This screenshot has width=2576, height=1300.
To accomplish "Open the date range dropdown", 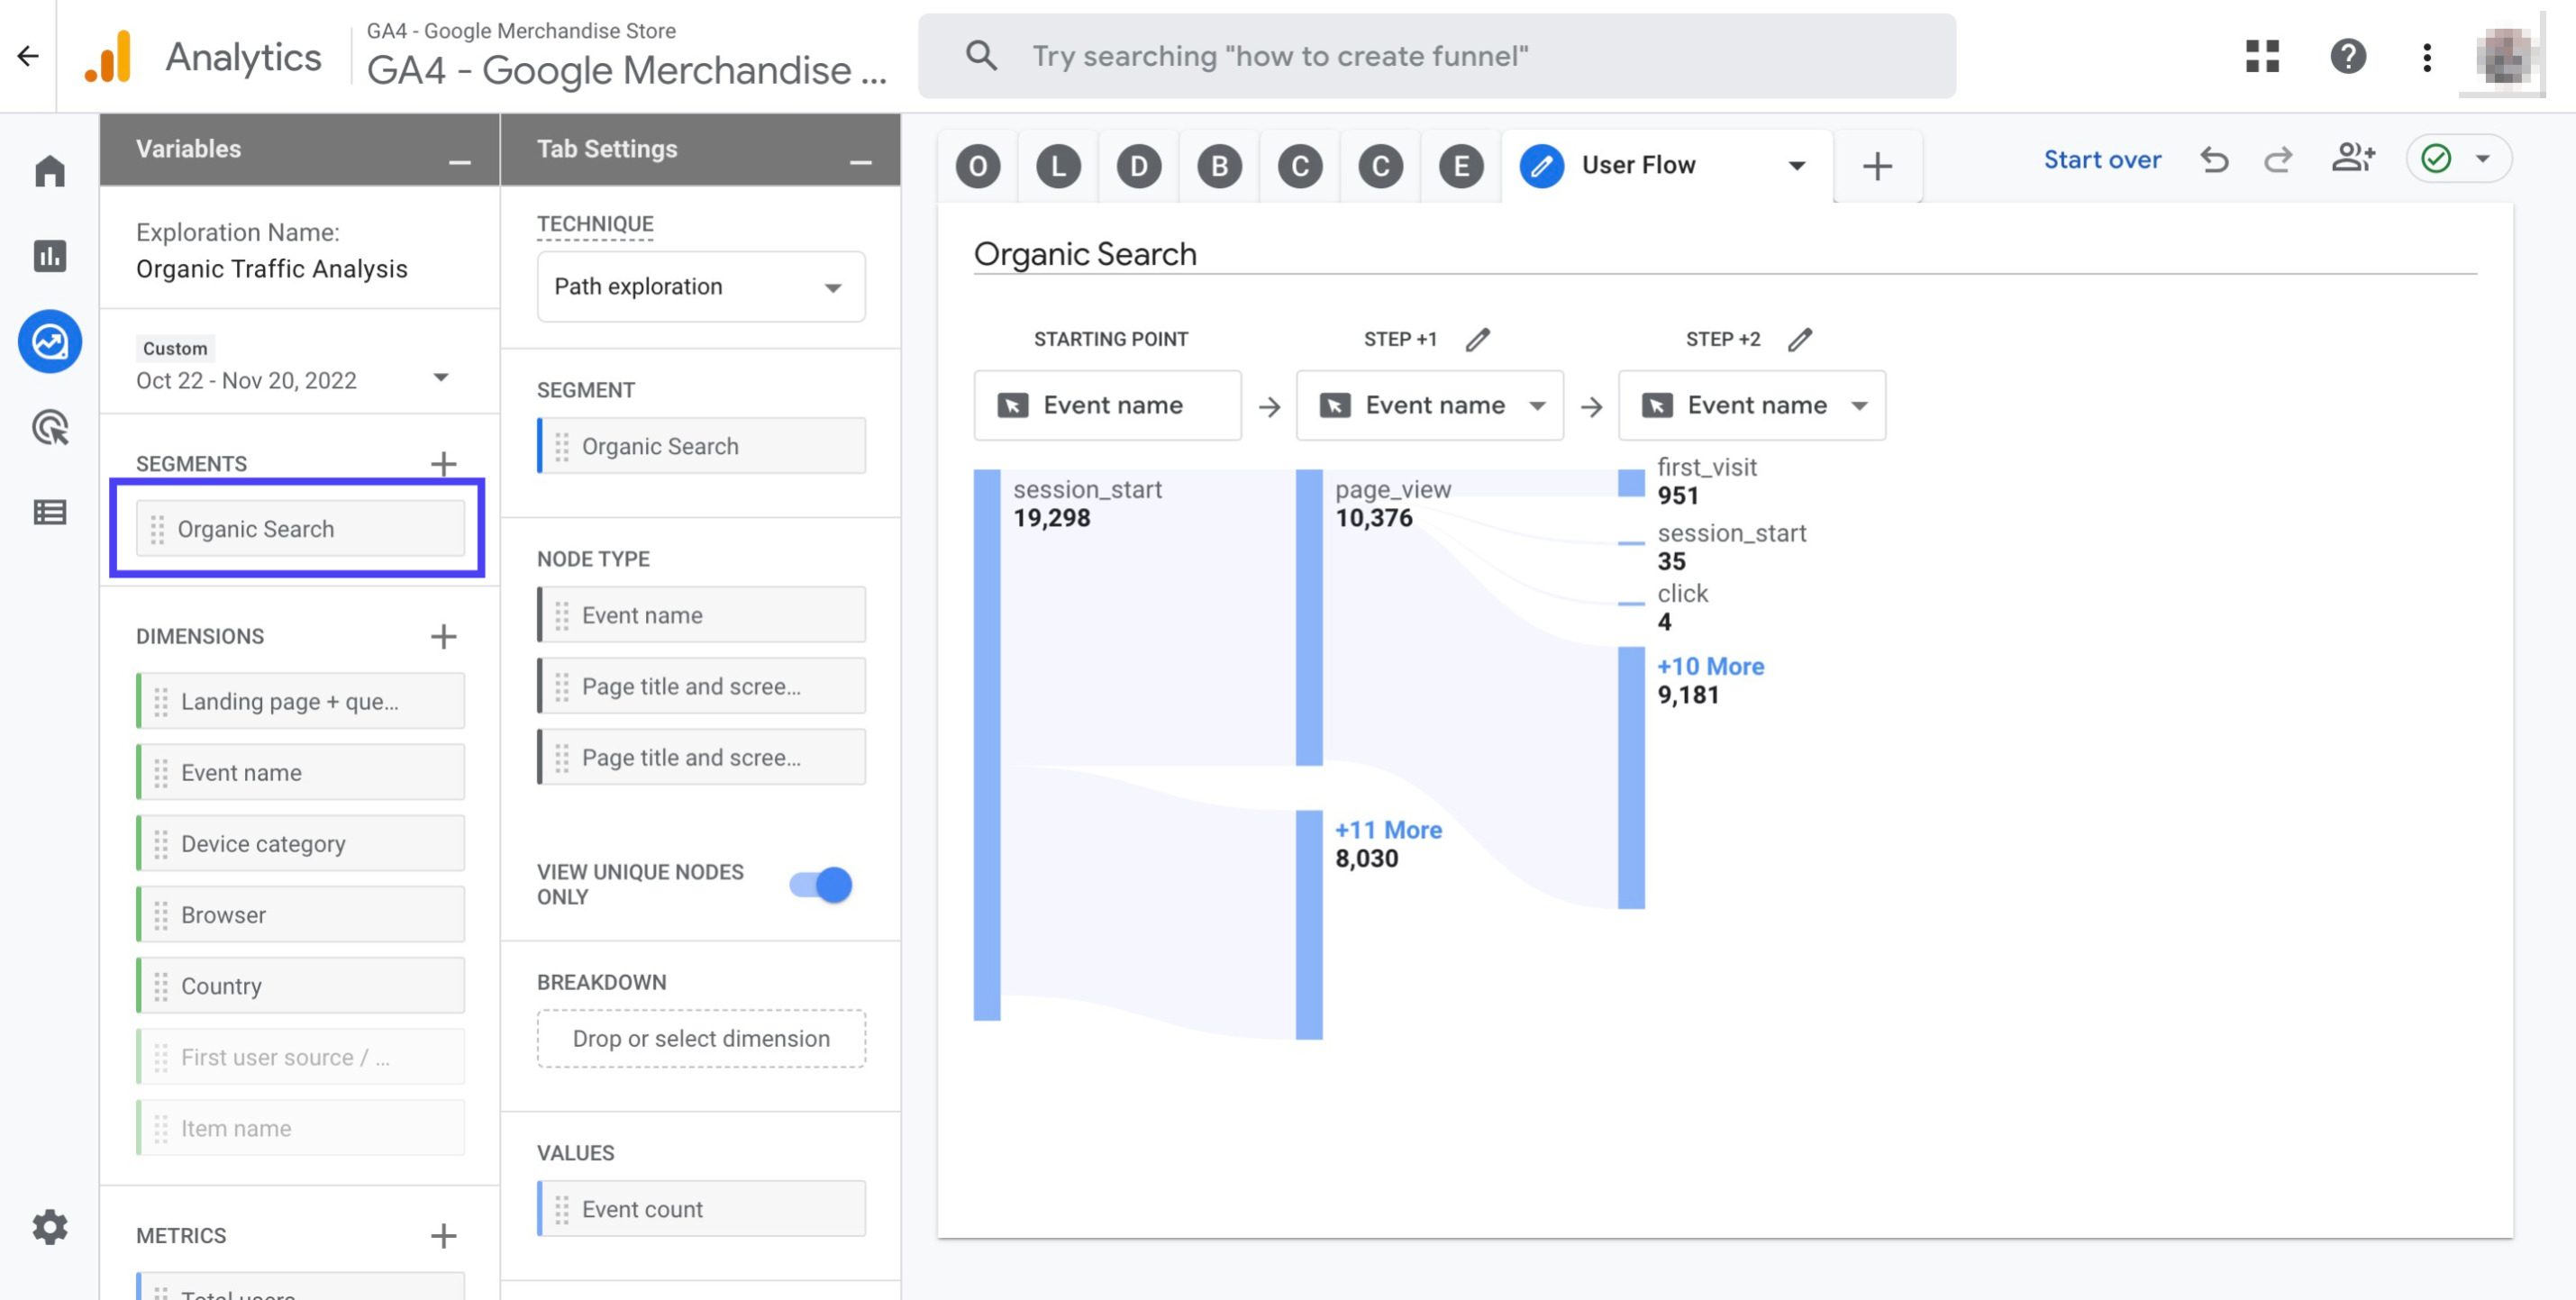I will [440, 378].
